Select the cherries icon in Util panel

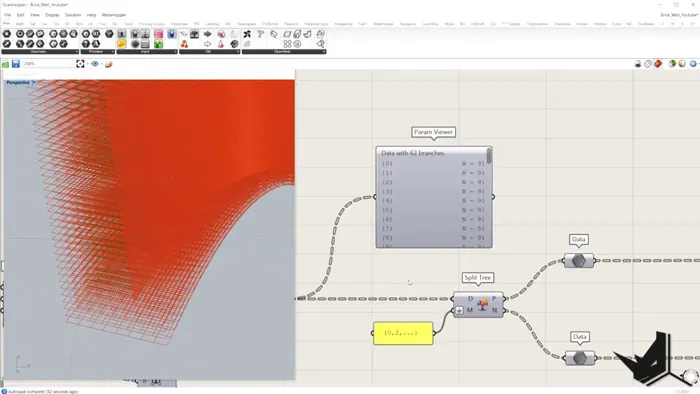184,44
